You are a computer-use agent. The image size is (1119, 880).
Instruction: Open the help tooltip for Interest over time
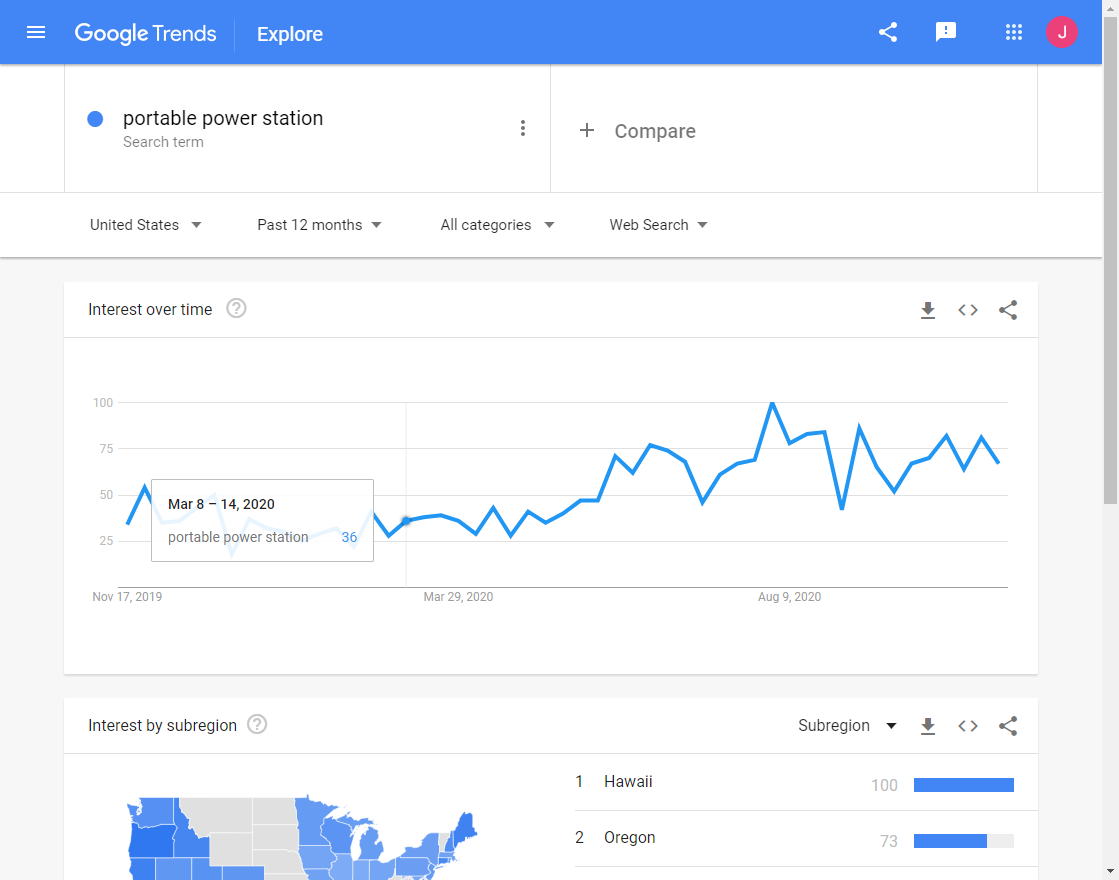tap(235, 309)
